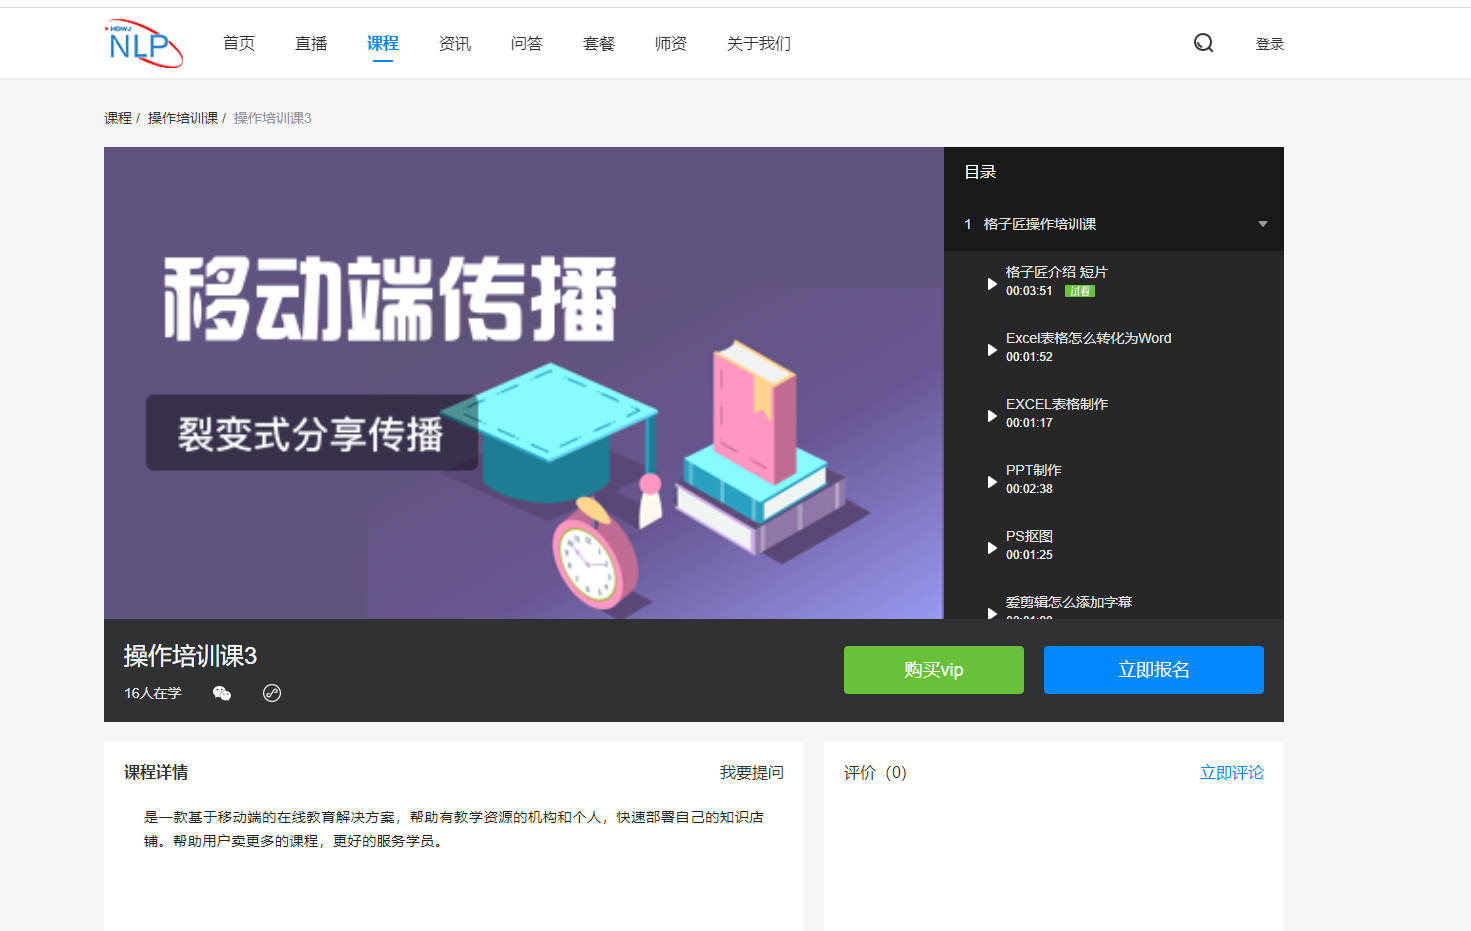Click the 立即报名 blue button
Viewport: 1471px width, 931px height.
[1154, 670]
